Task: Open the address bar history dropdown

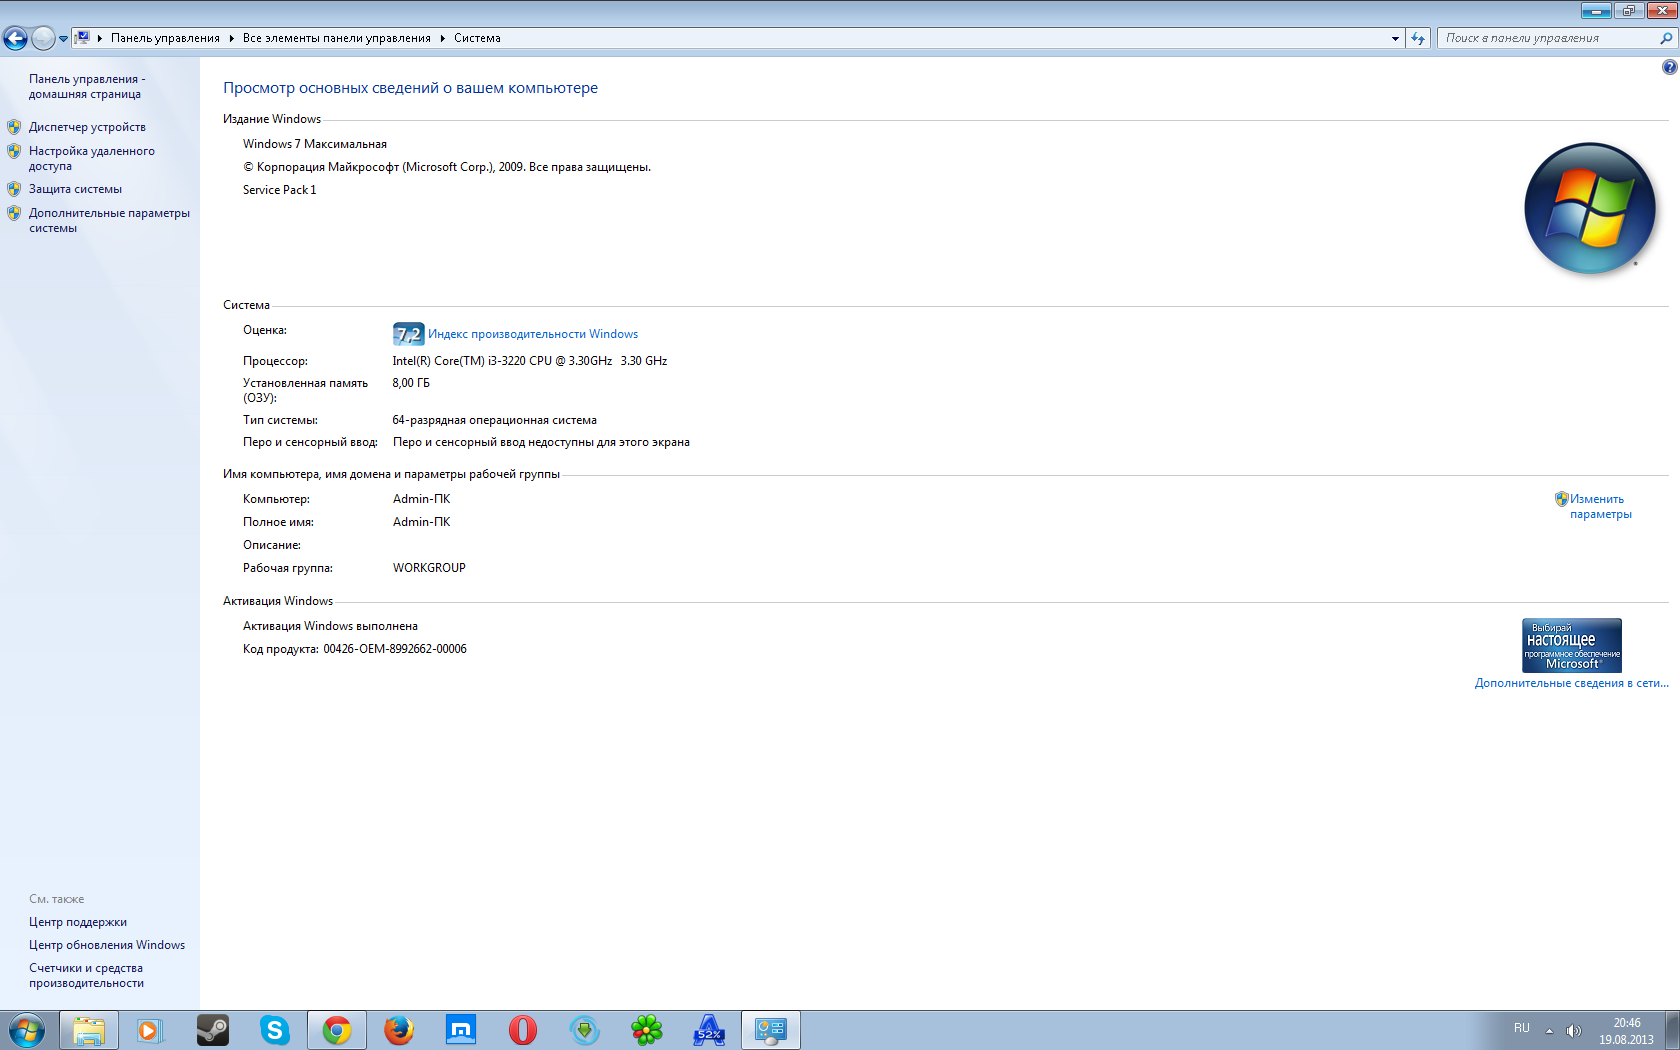Action: pyautogui.click(x=1395, y=38)
